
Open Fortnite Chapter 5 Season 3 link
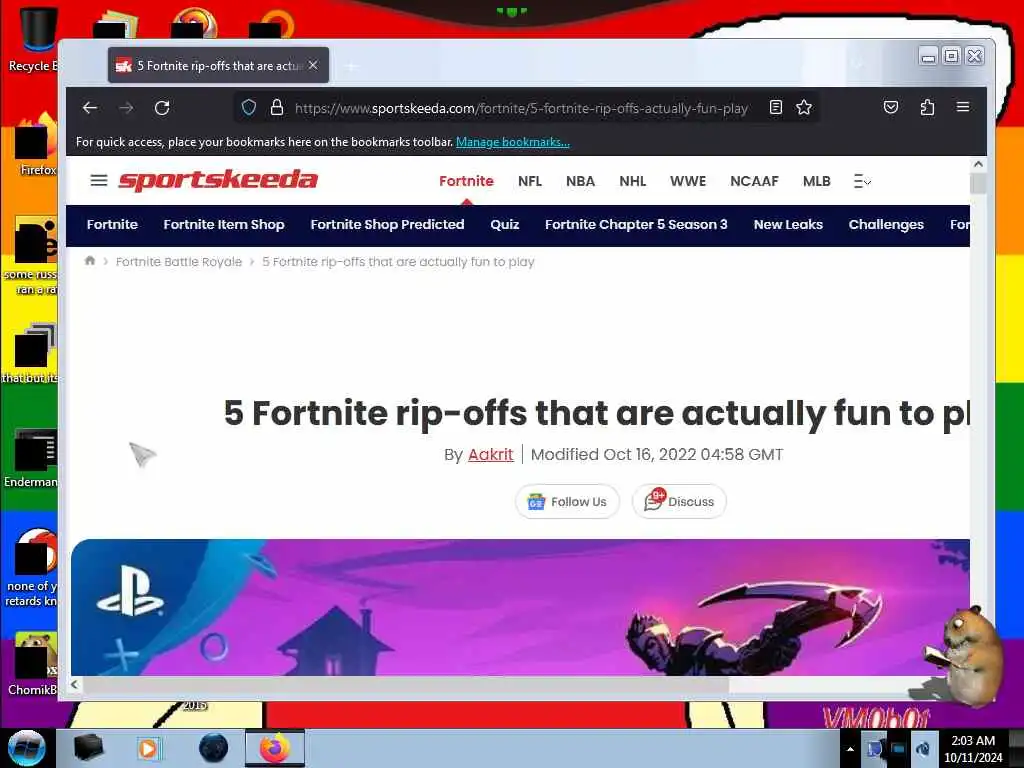click(636, 225)
